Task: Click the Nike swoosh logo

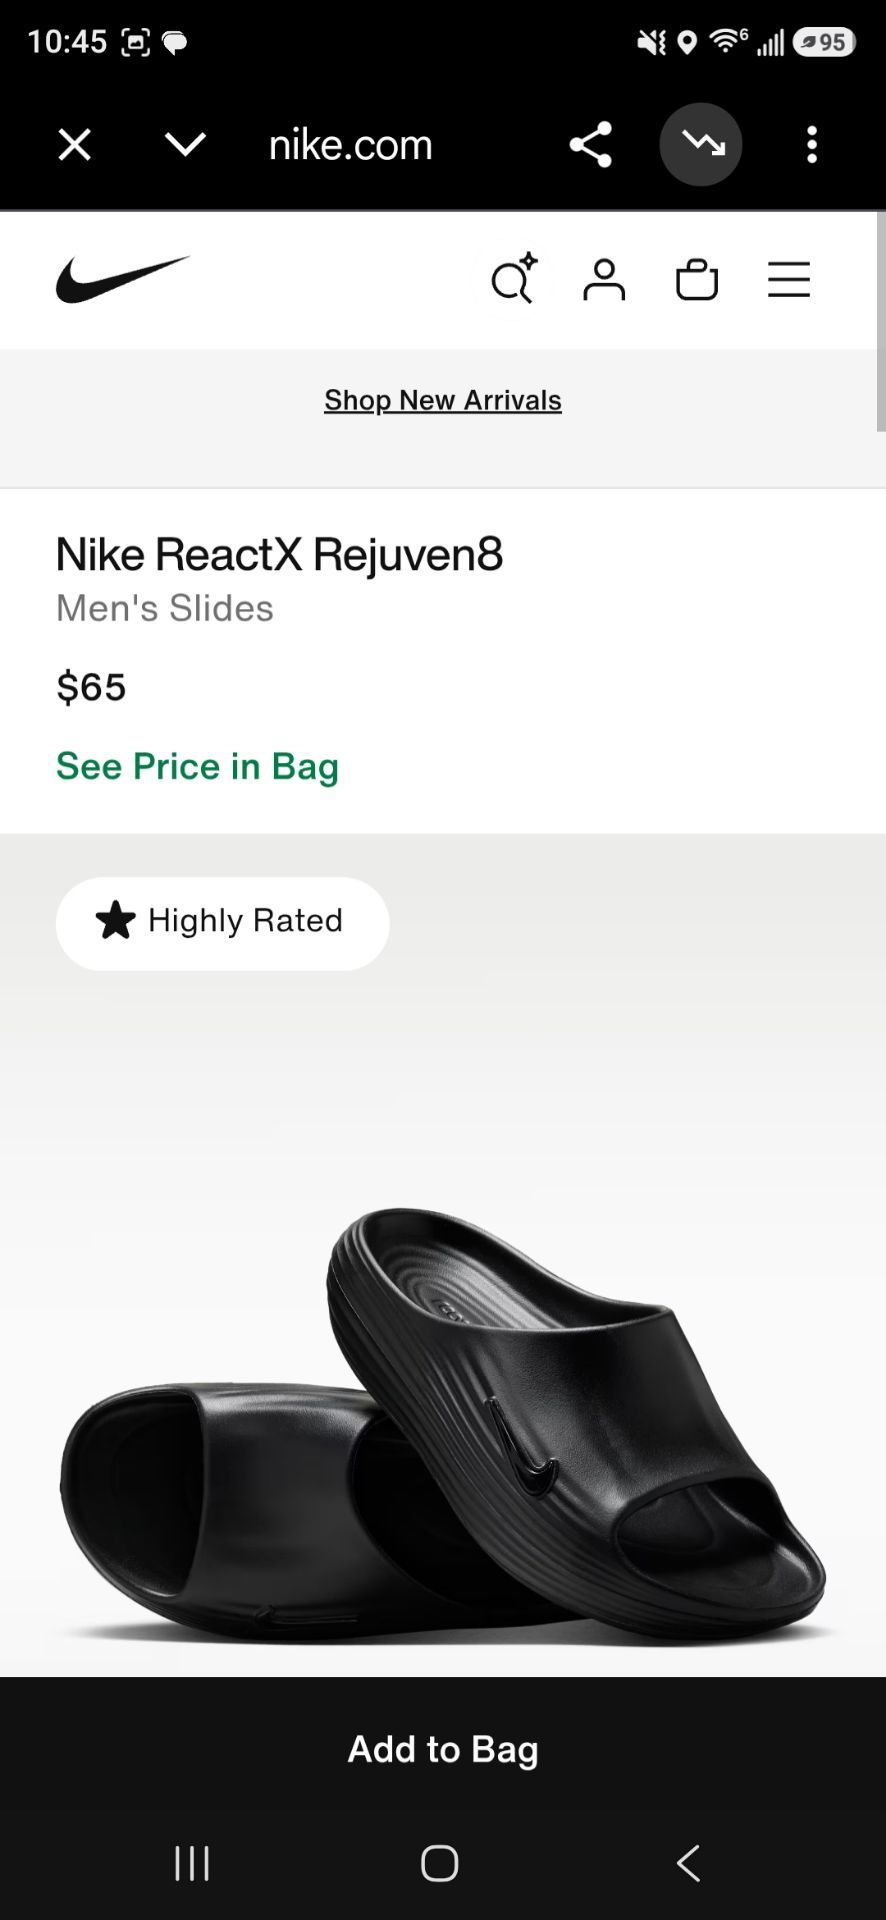Action: click(x=122, y=279)
